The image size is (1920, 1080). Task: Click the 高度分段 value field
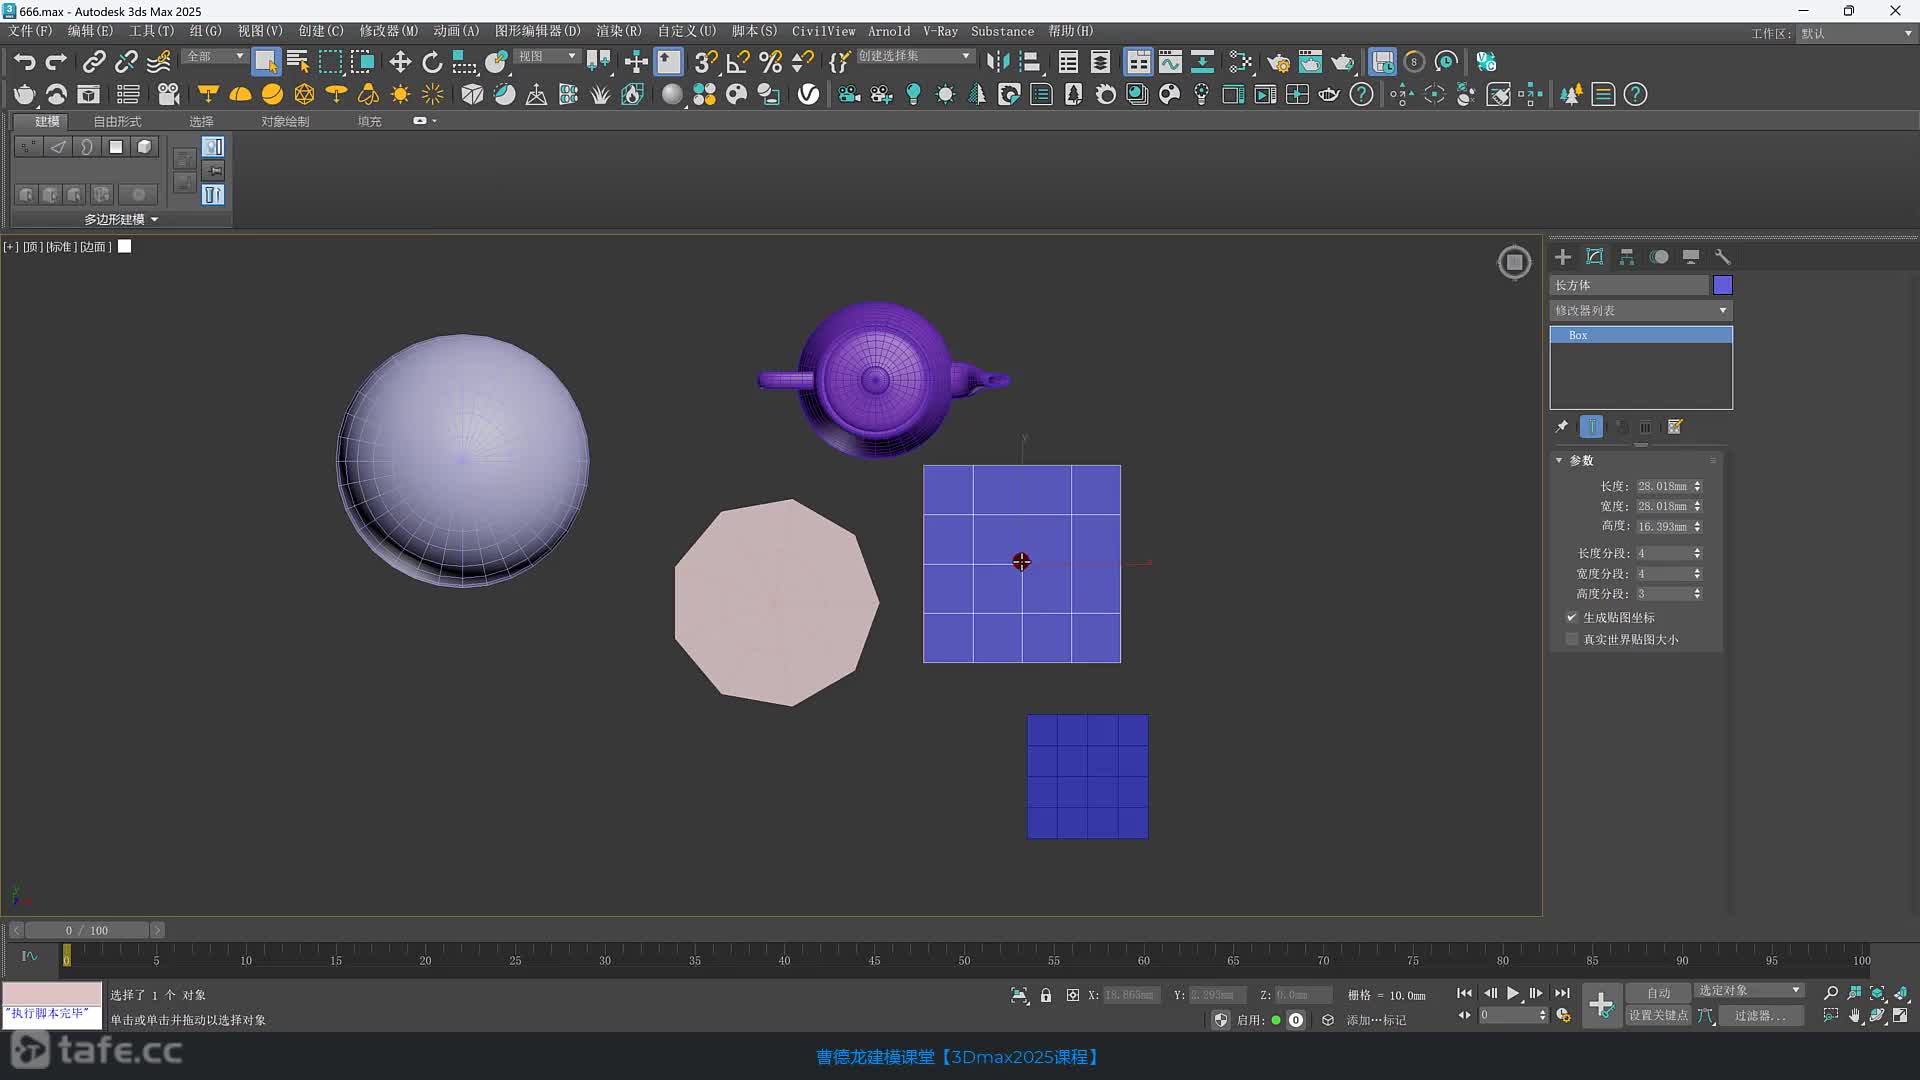[1663, 594]
